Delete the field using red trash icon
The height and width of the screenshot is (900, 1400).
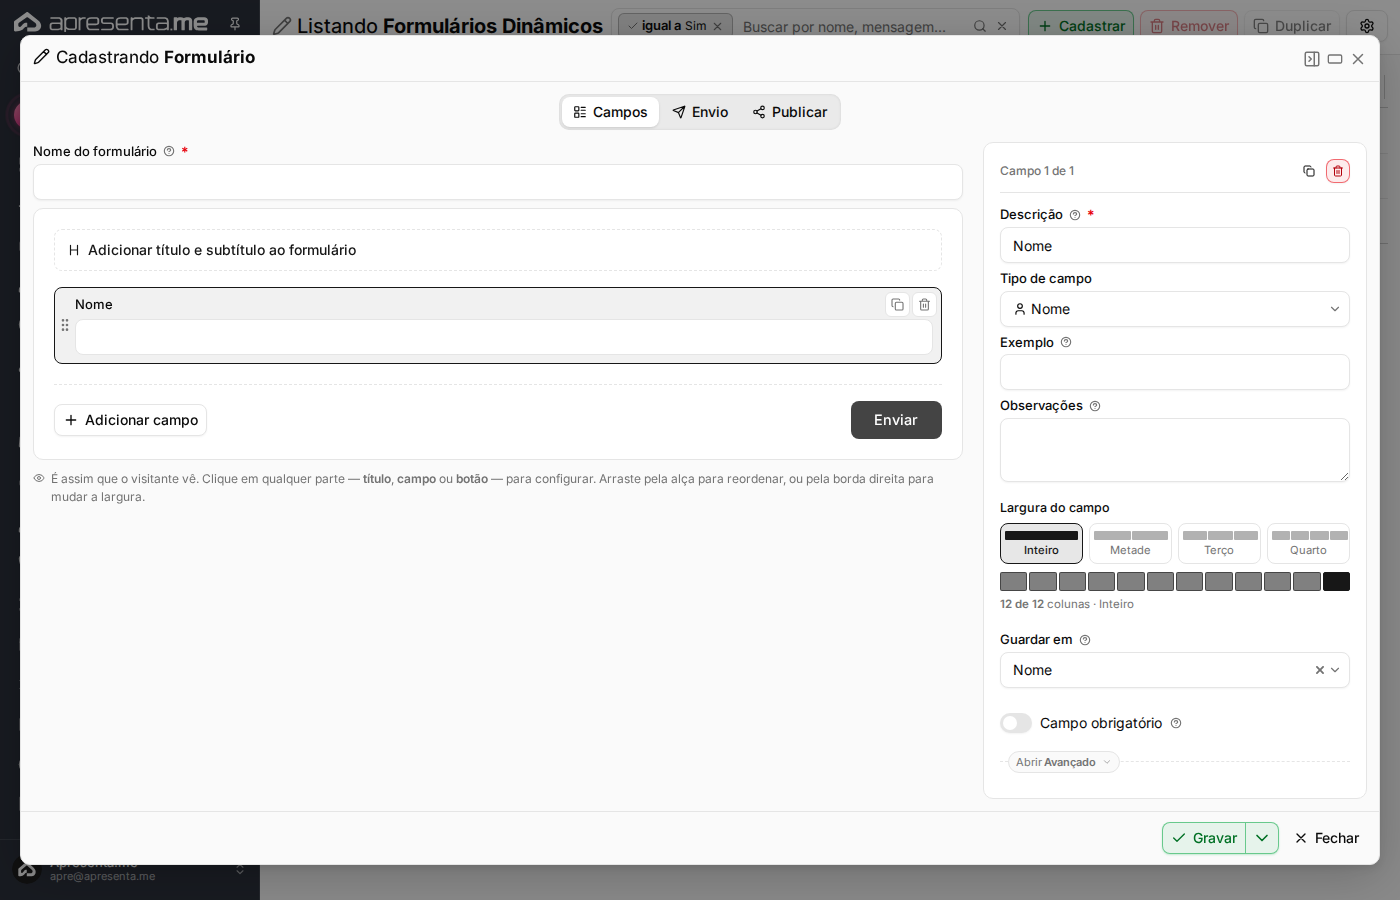coord(1337,171)
